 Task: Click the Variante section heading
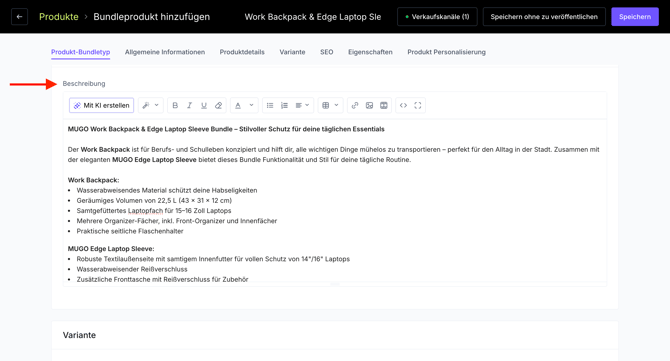tap(79, 335)
